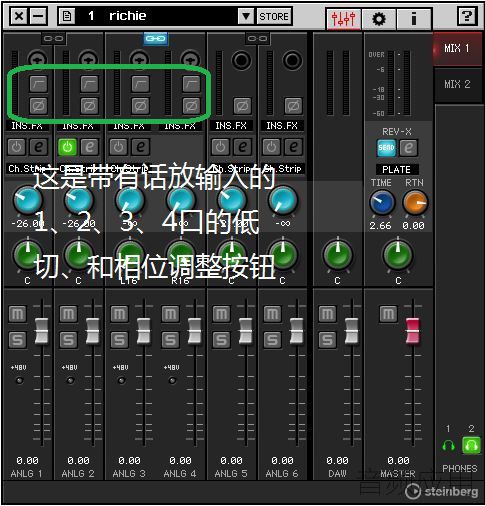Click the ANLG 1 fader handle
The width and height of the screenshot is (485, 506).
(x=42, y=331)
